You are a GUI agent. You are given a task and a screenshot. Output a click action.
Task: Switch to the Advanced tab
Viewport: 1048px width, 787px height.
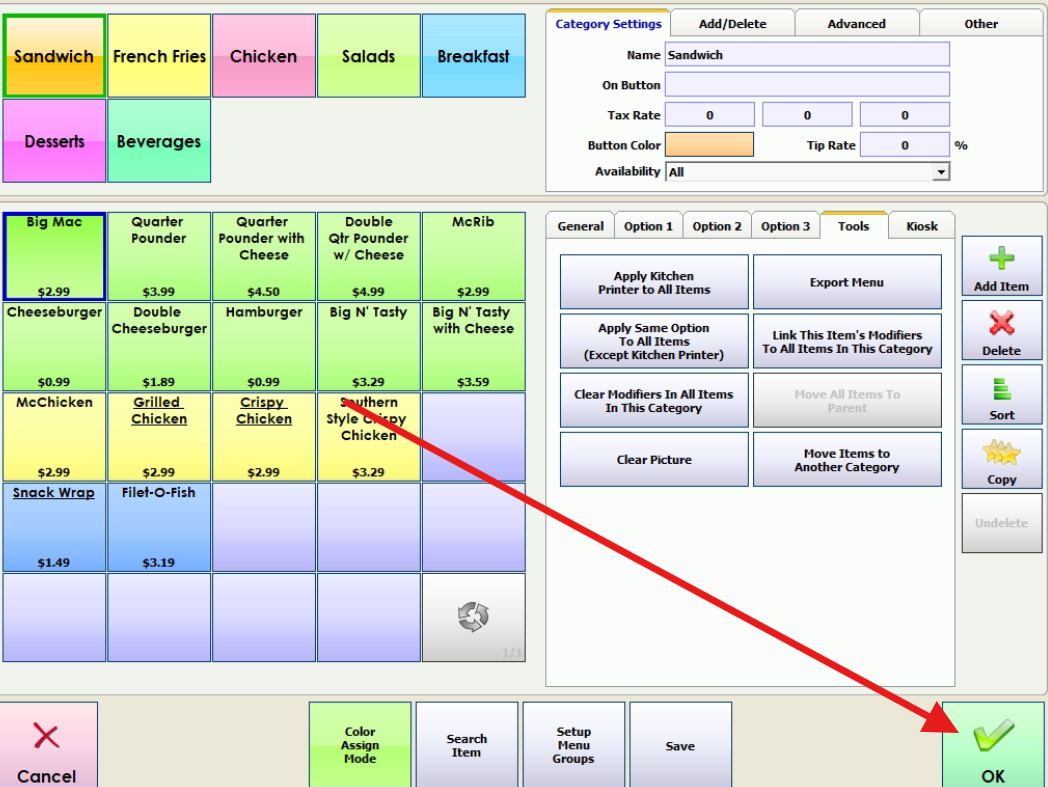(x=856, y=23)
